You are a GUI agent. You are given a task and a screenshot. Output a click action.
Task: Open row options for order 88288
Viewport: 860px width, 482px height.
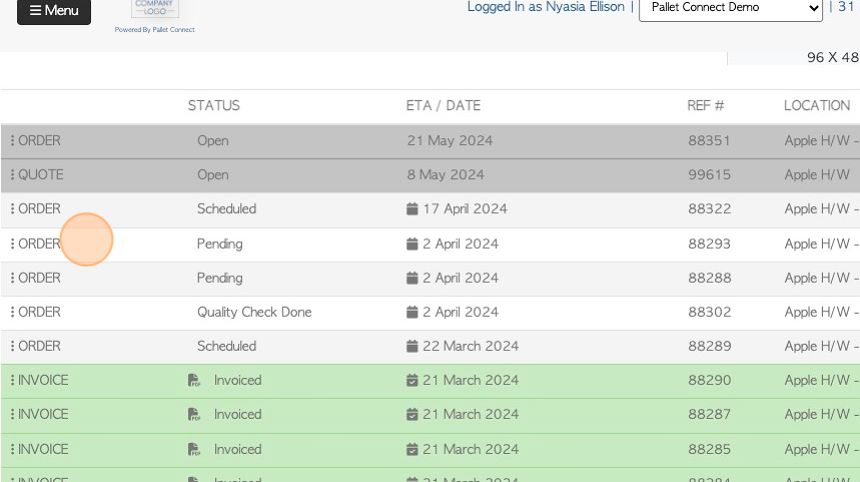[x=12, y=277]
